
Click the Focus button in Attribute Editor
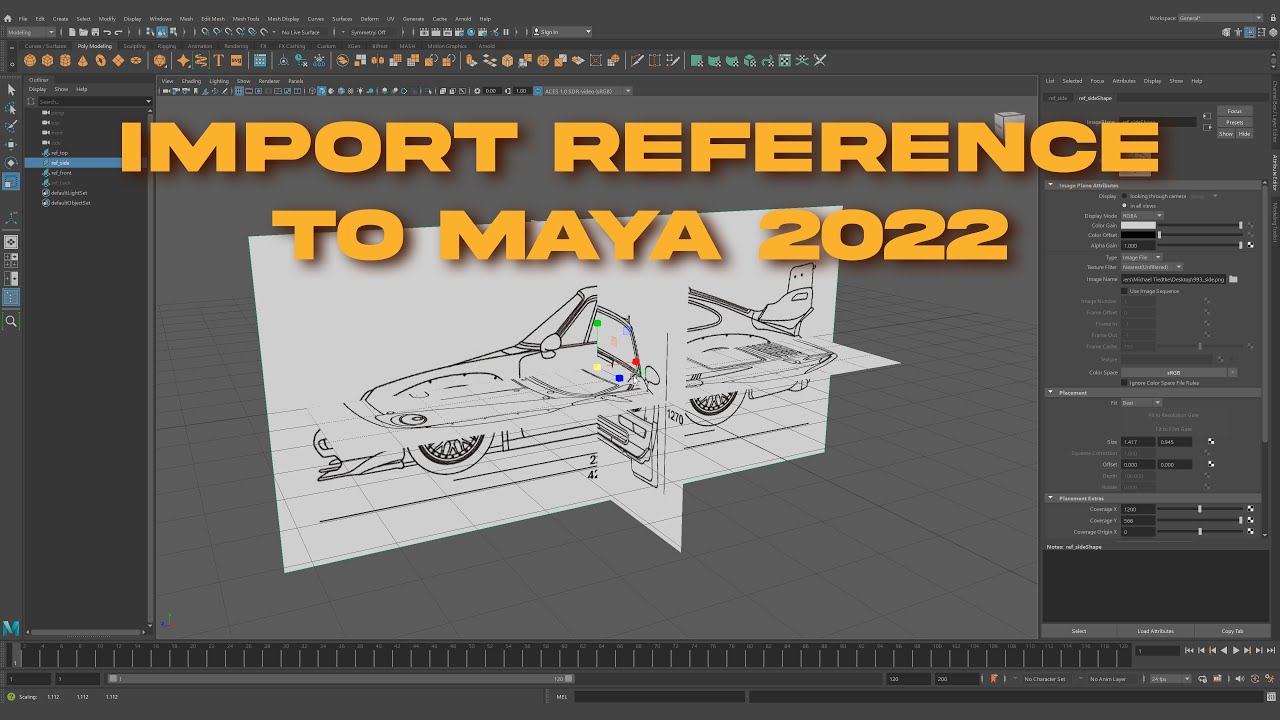coord(1235,111)
